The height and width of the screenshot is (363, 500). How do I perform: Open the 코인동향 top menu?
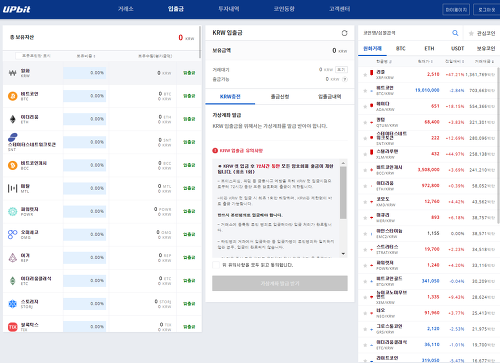click(284, 9)
